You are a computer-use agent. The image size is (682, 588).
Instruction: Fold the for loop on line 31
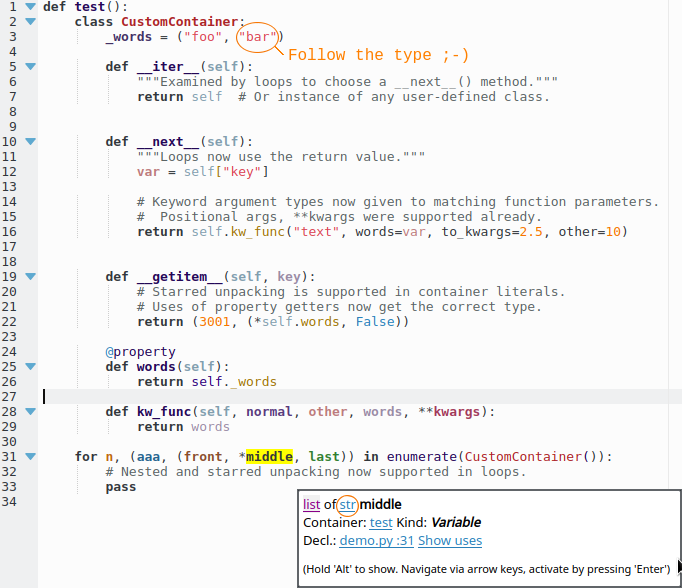pyautogui.click(x=30, y=457)
